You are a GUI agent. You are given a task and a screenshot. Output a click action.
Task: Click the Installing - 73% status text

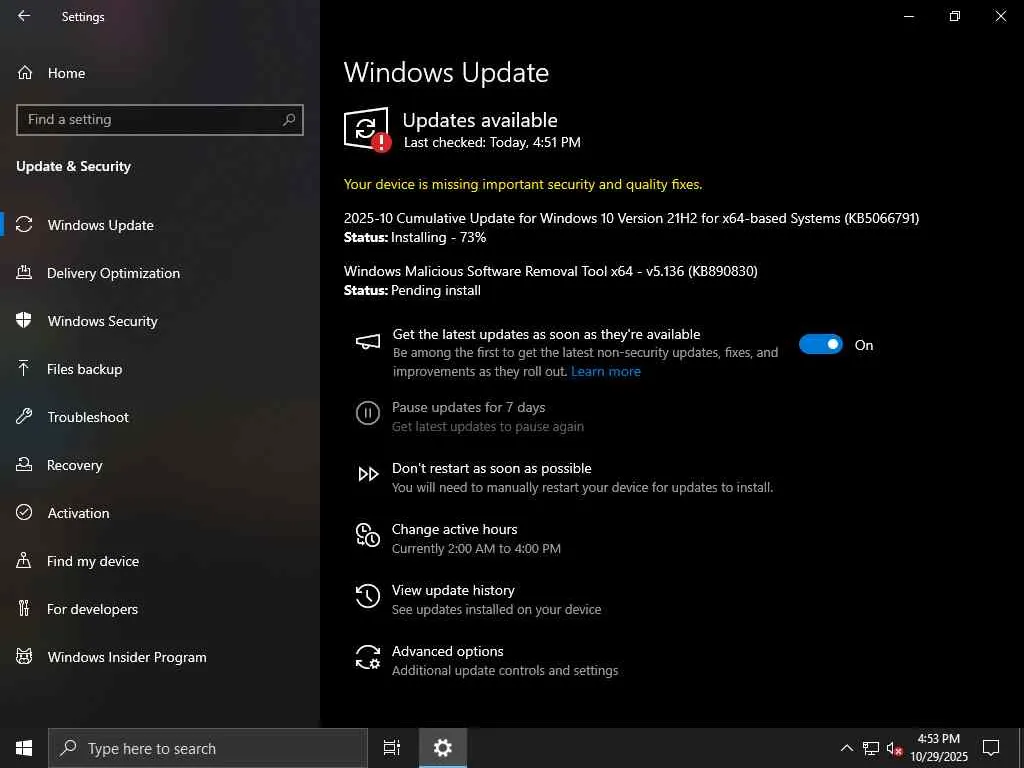pyautogui.click(x=438, y=237)
